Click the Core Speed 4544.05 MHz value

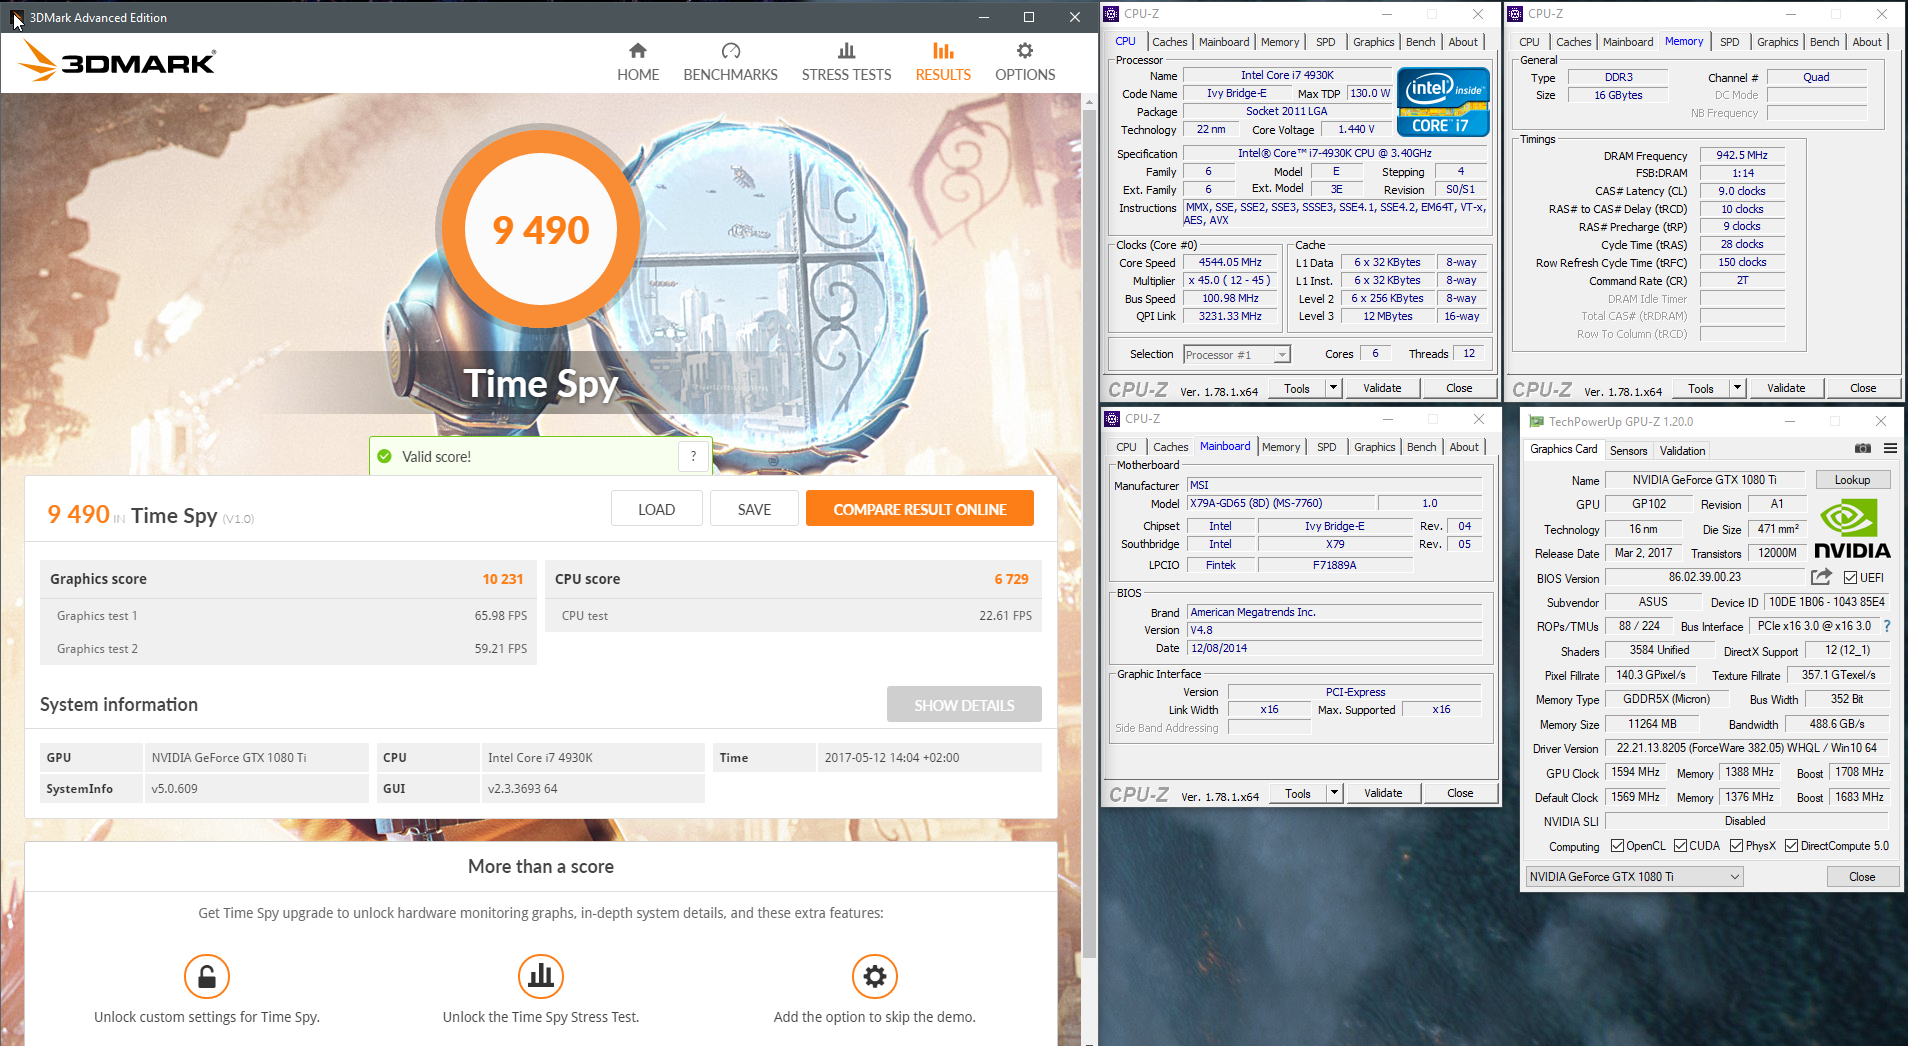click(x=1231, y=263)
